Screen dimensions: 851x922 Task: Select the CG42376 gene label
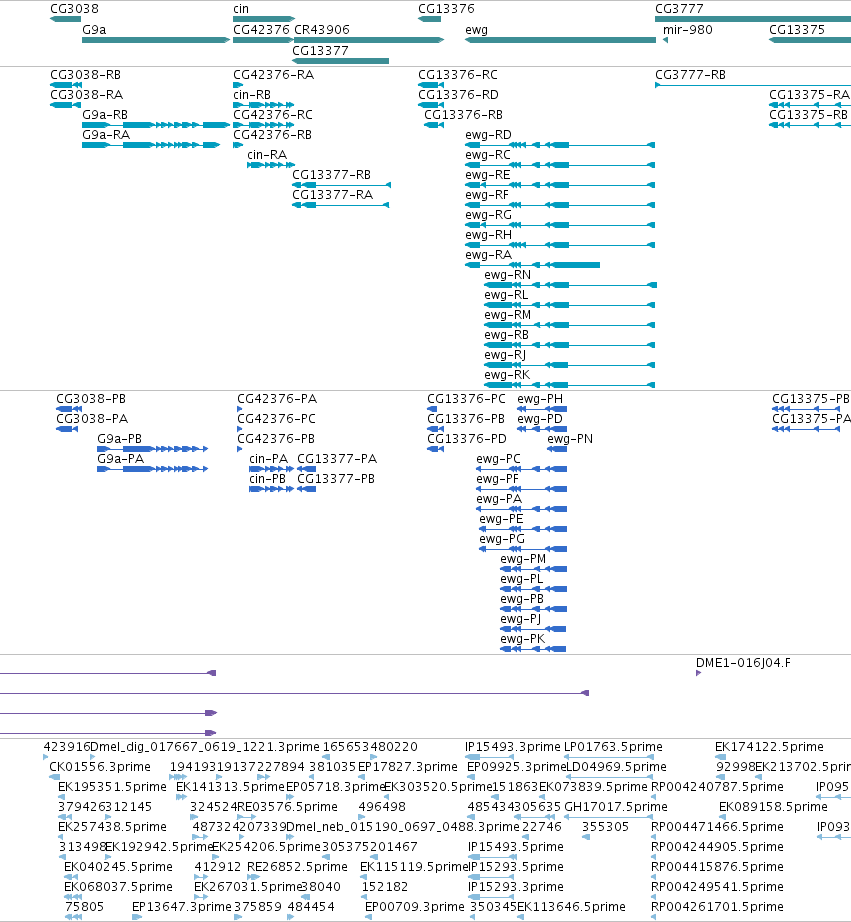point(261,30)
